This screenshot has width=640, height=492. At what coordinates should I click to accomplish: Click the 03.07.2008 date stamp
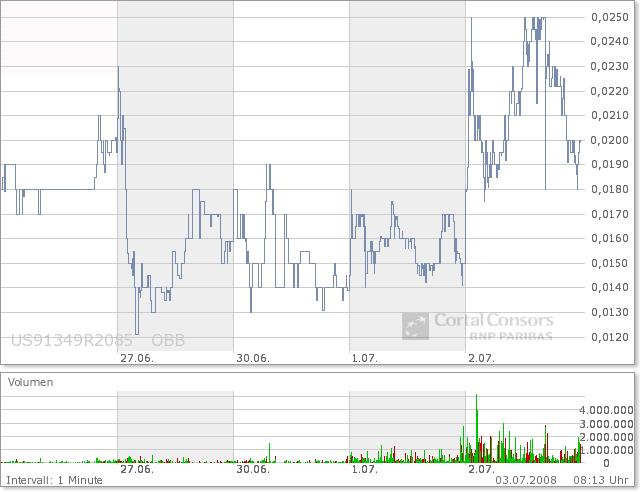(x=526, y=480)
